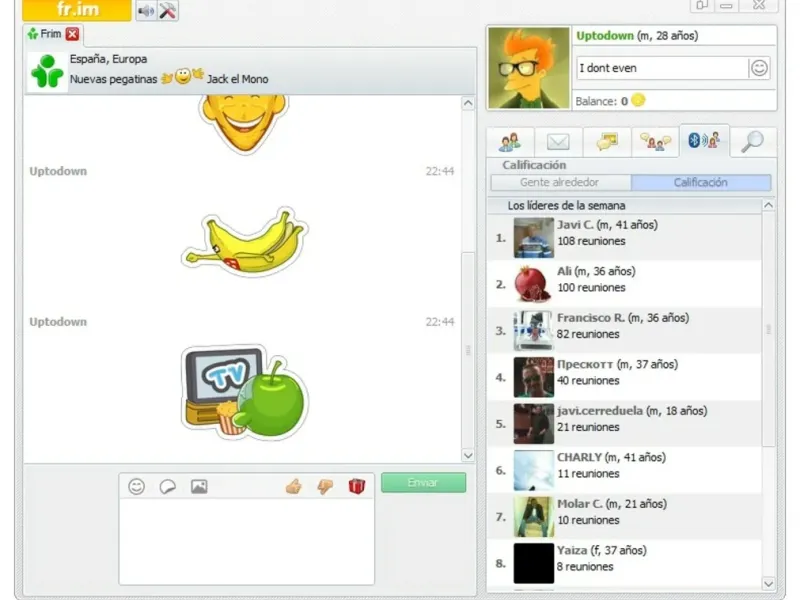
Task: Click Molar C. avatar photo
Action: [x=534, y=517]
